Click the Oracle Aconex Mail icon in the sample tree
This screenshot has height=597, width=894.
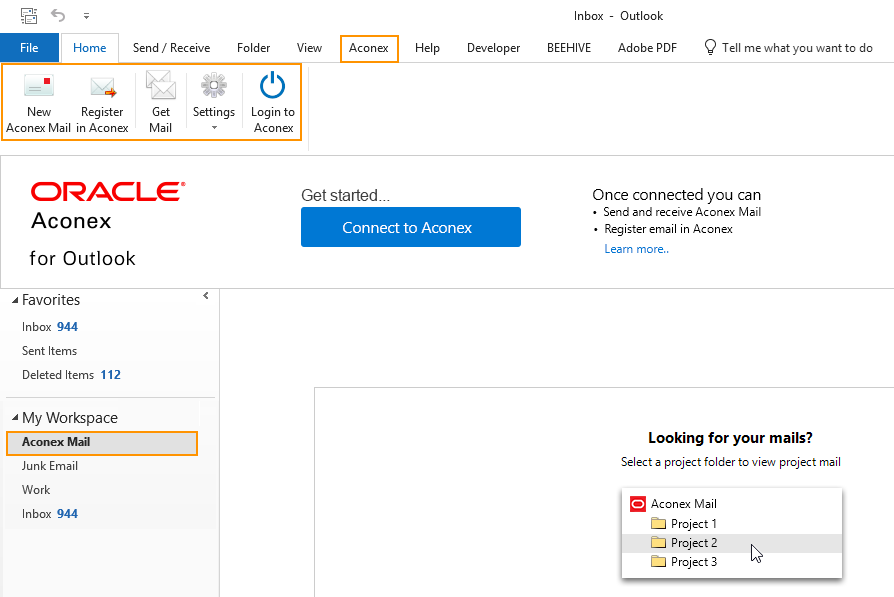point(637,503)
